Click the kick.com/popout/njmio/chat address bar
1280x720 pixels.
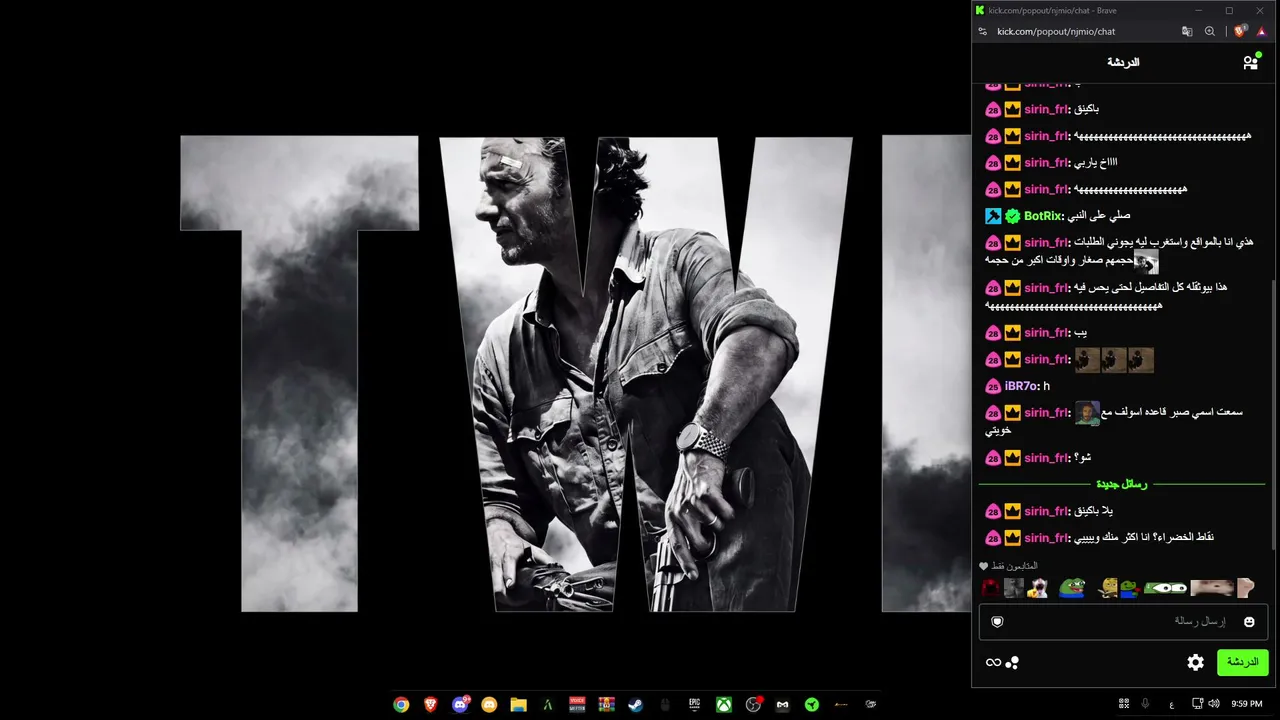tap(1056, 31)
